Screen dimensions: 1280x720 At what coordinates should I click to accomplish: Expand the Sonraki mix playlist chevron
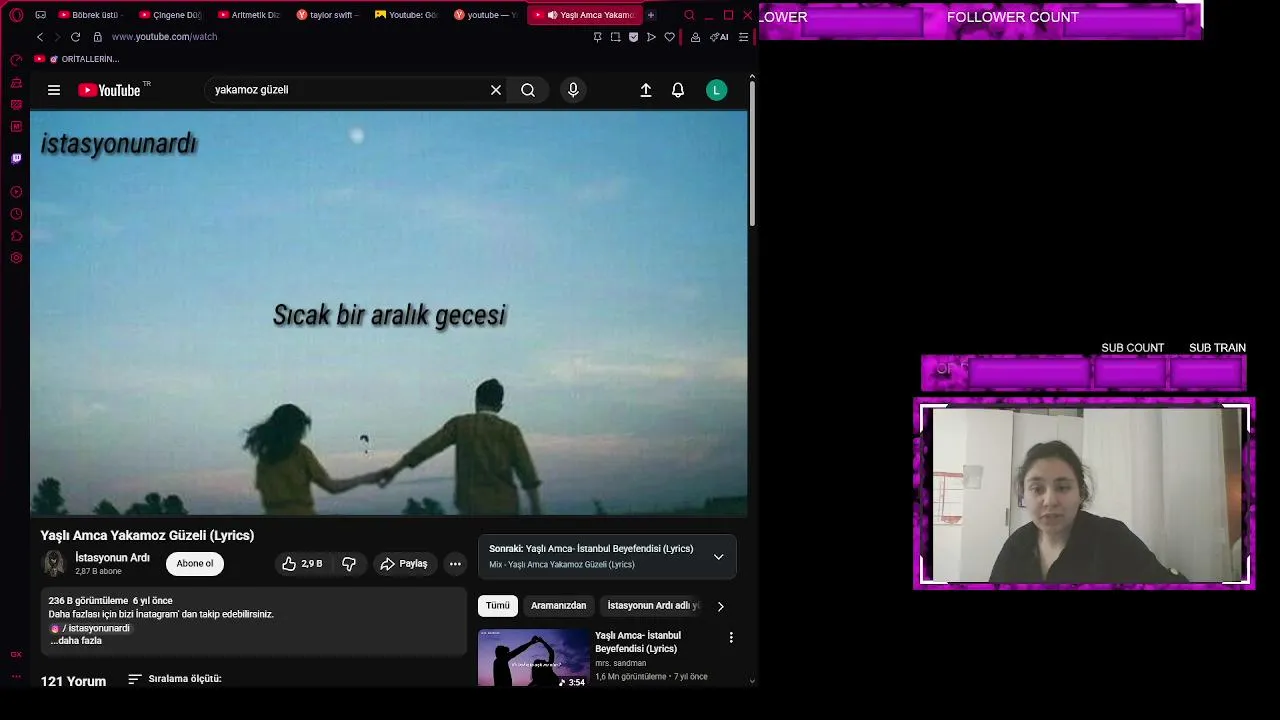click(718, 557)
